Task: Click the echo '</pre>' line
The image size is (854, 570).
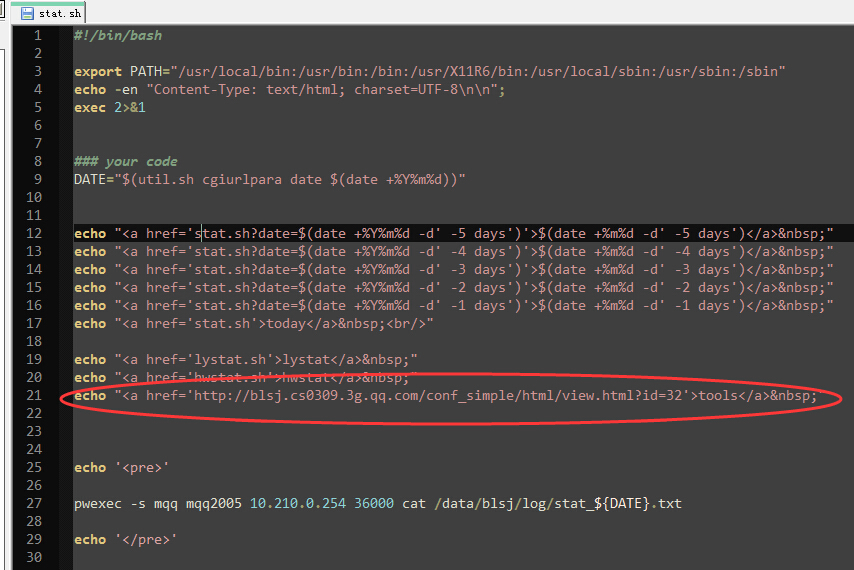Action: (x=126, y=538)
